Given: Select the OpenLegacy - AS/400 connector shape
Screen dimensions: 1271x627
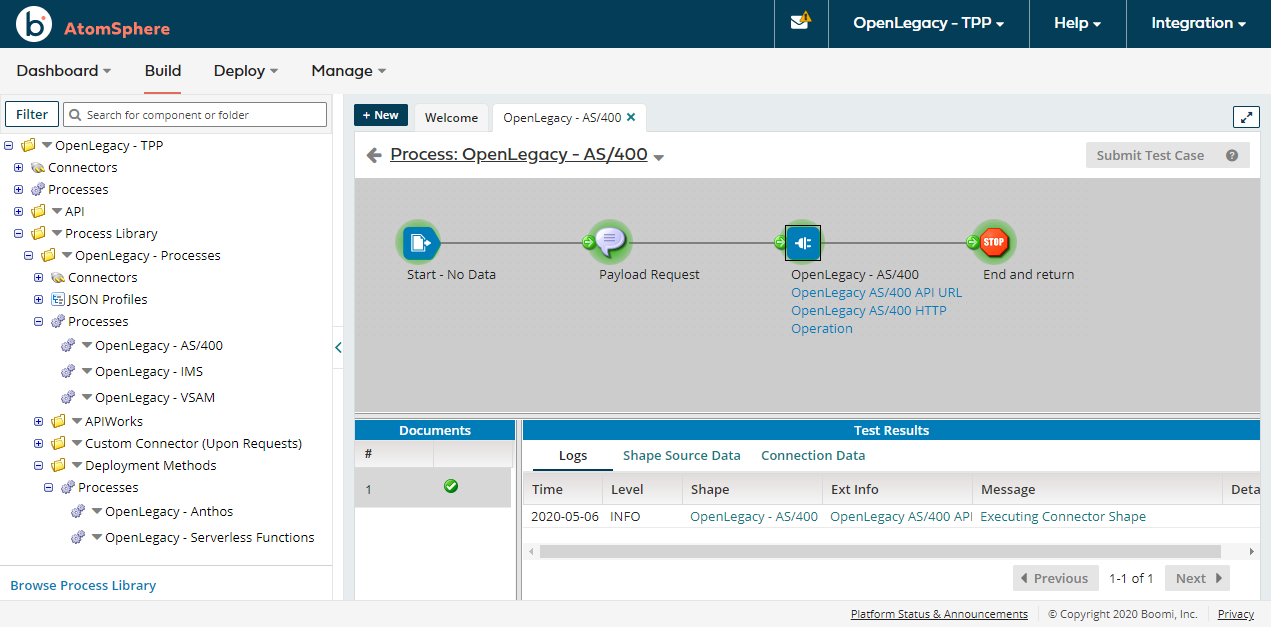Looking at the screenshot, I should coord(802,241).
